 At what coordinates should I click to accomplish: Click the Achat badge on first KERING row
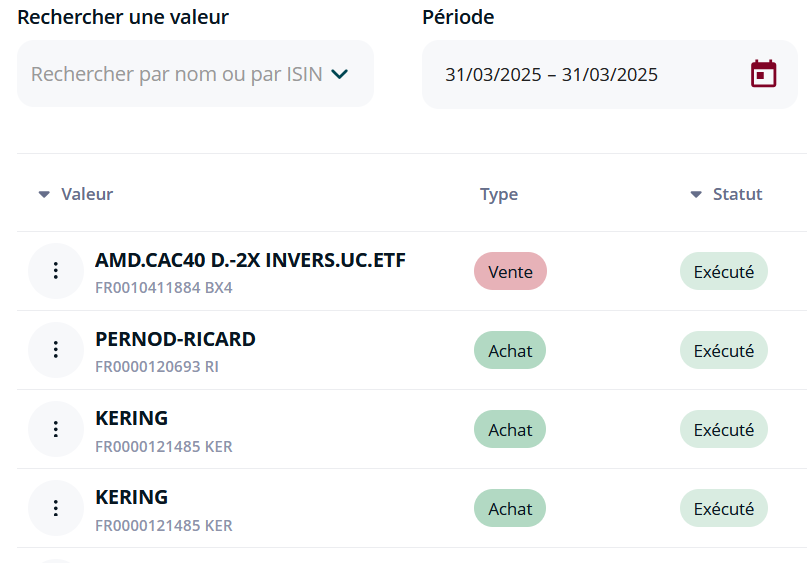coord(510,429)
